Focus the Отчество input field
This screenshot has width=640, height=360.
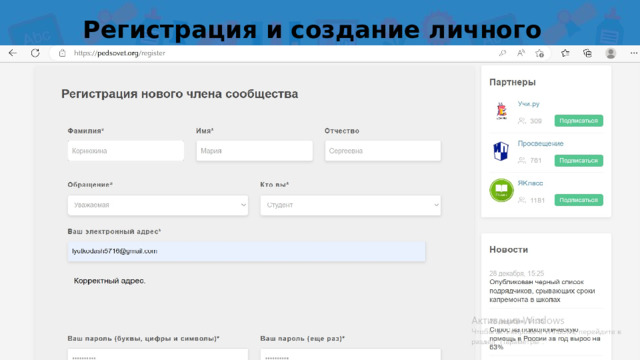[383, 151]
